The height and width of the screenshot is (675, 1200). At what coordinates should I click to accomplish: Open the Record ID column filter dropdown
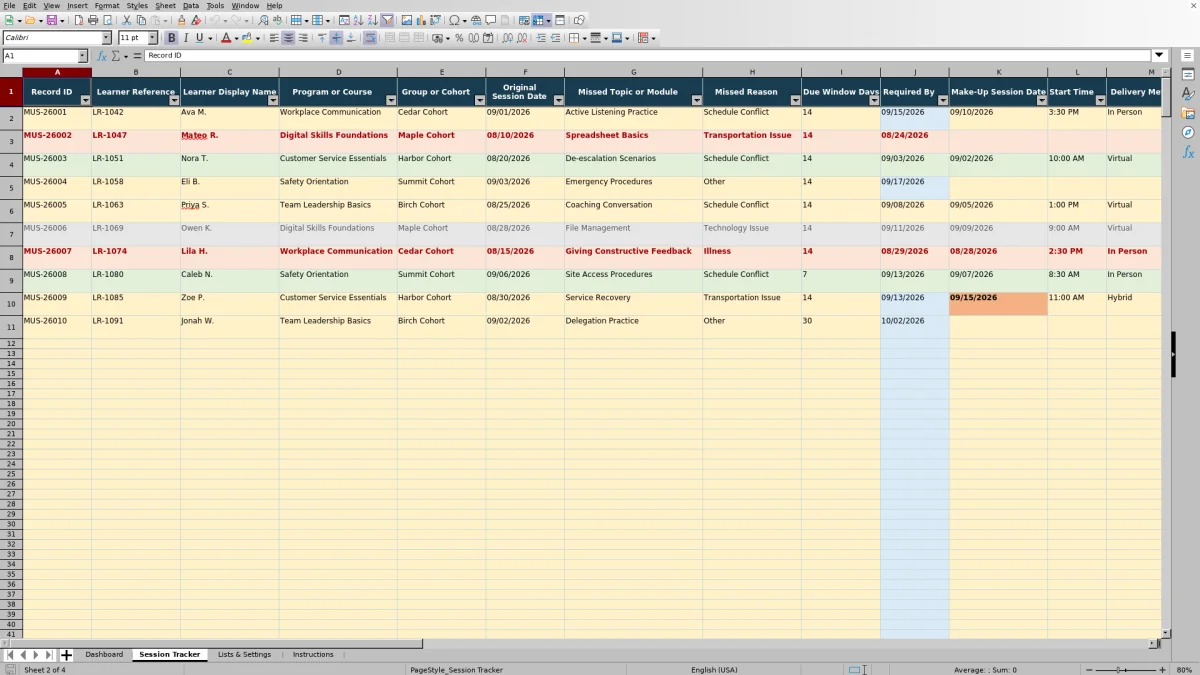pyautogui.click(x=85, y=100)
